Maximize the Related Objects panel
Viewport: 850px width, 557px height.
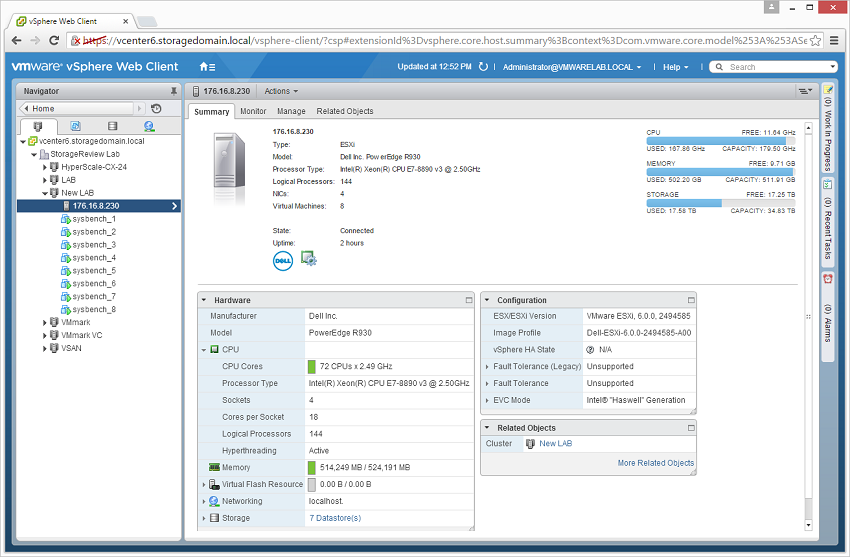(x=691, y=428)
